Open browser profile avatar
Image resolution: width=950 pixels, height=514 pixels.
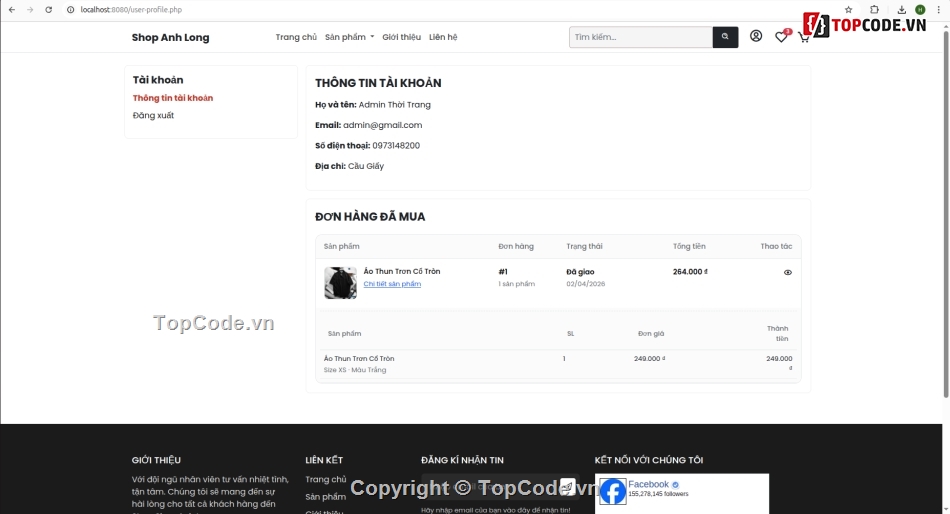(x=920, y=10)
